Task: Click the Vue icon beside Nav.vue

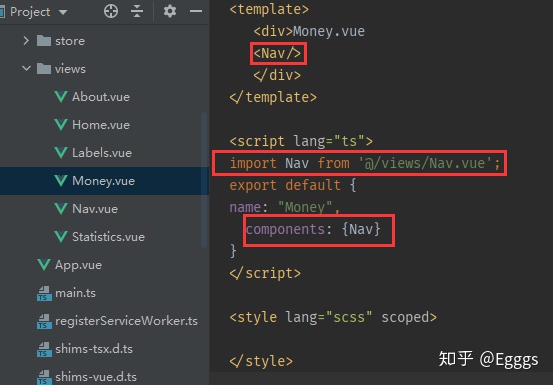Action: [x=61, y=208]
